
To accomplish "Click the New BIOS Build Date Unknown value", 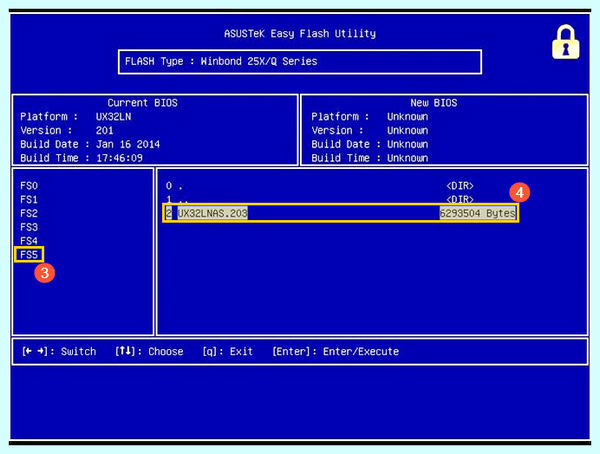I will point(408,144).
